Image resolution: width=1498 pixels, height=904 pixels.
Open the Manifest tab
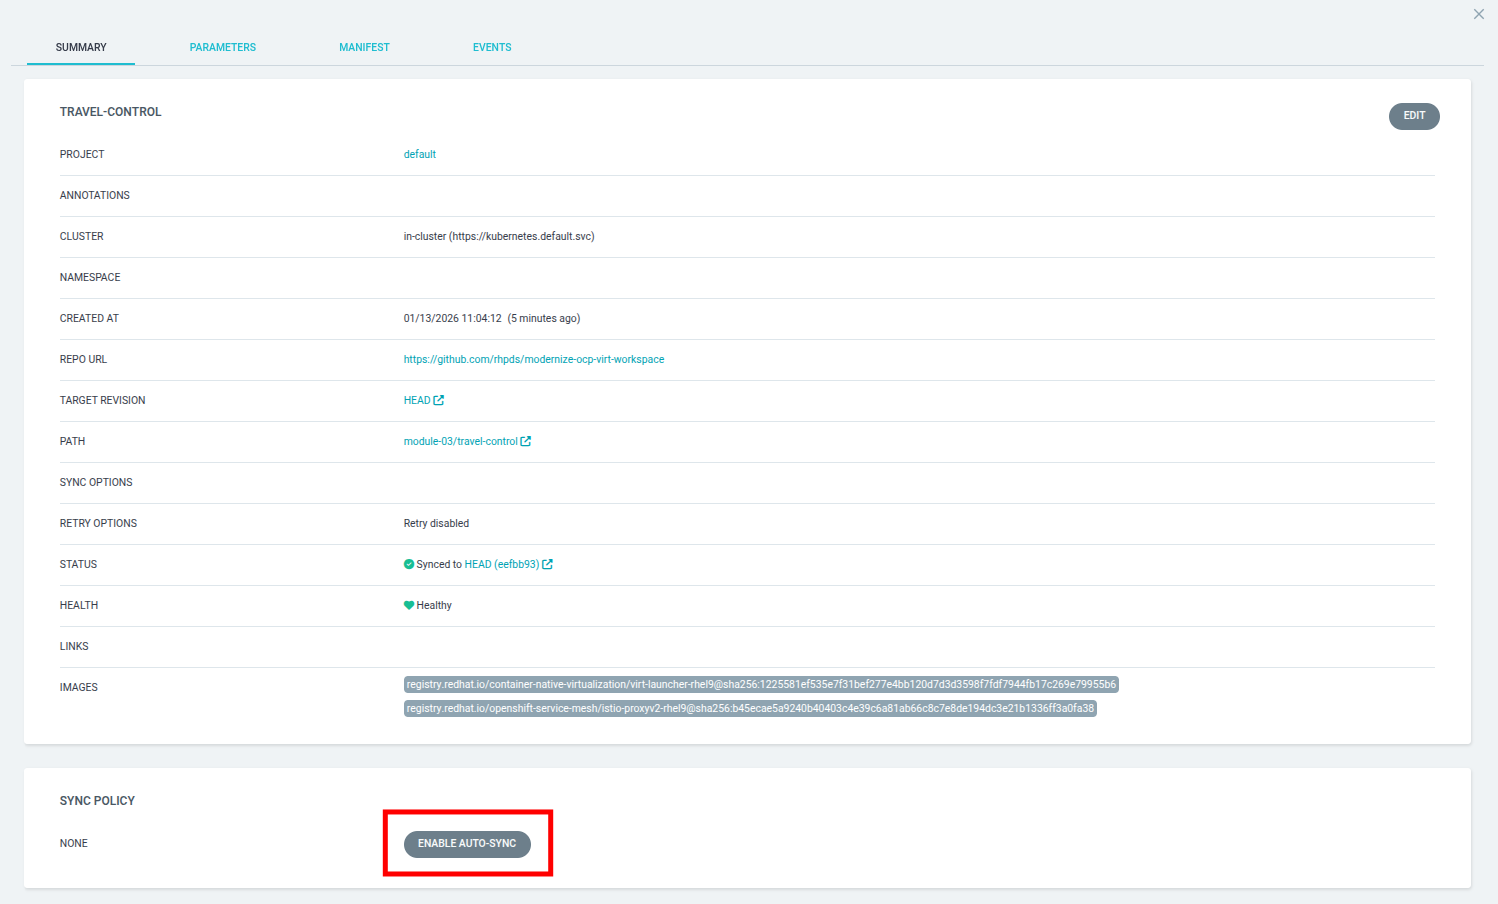pyautogui.click(x=364, y=47)
